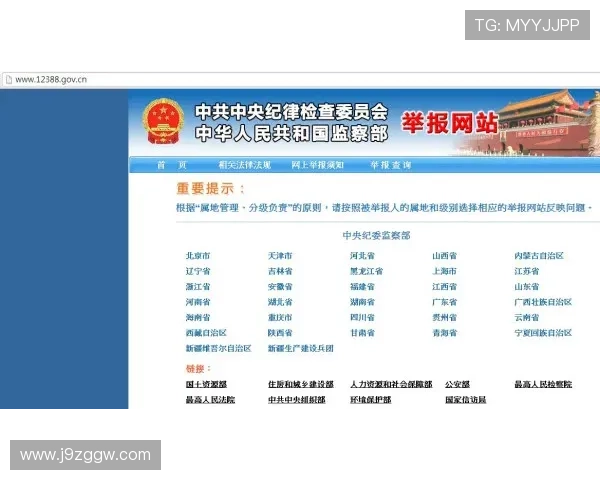Screen dimensions: 600x480
Task: Select the 吉林省 link
Action: (x=280, y=271)
